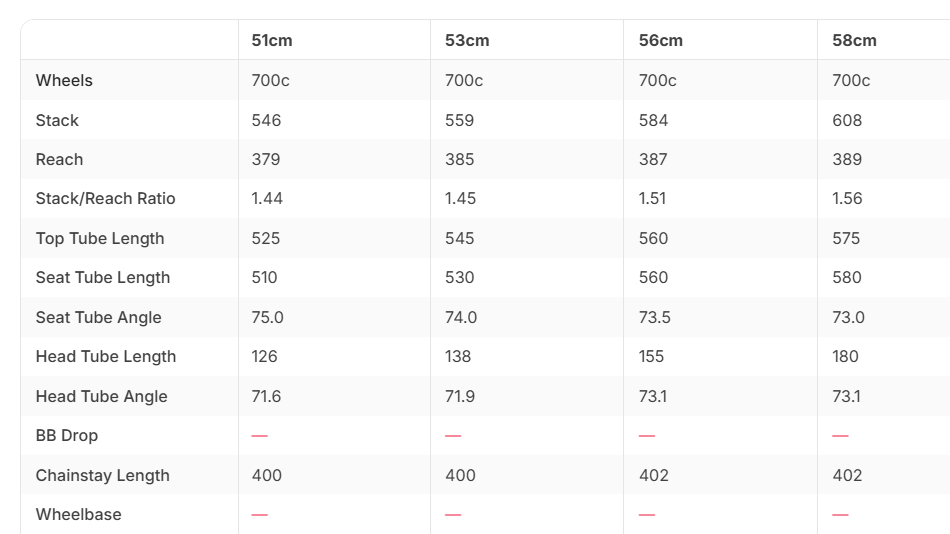Click the Seat Tube Angle label
Image resolution: width=950 pixels, height=534 pixels.
coord(99,318)
